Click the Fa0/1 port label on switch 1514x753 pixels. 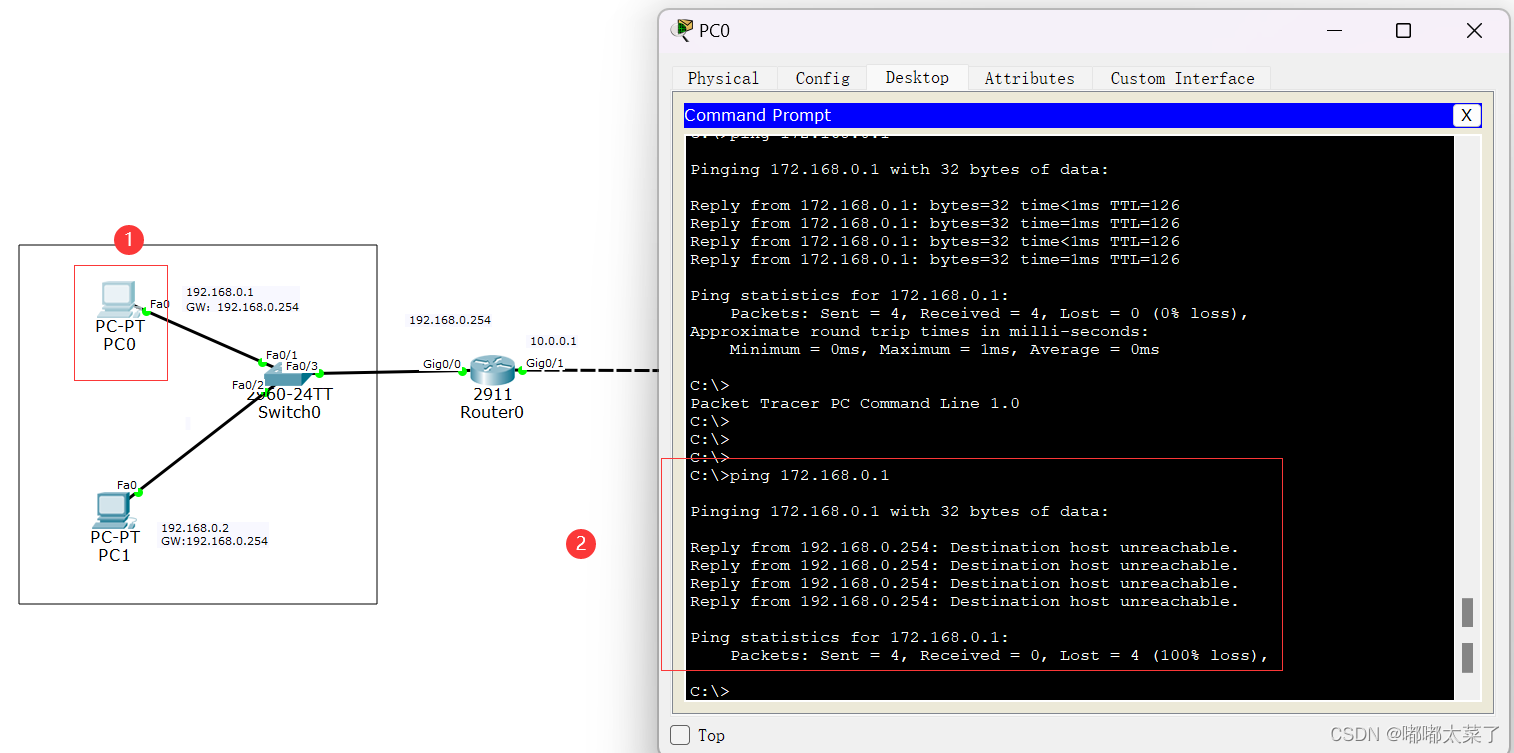click(282, 355)
